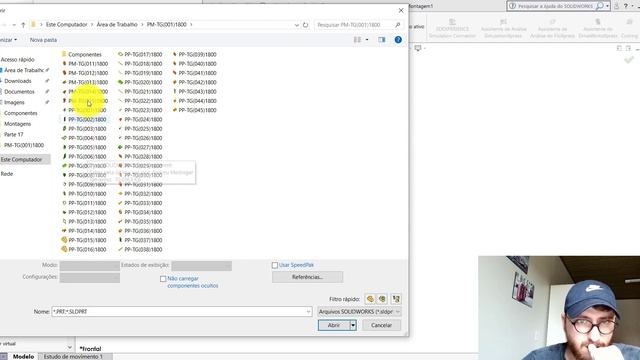Click part icon of PP-TG(045)1800
640x360 pixels.
pos(175,110)
